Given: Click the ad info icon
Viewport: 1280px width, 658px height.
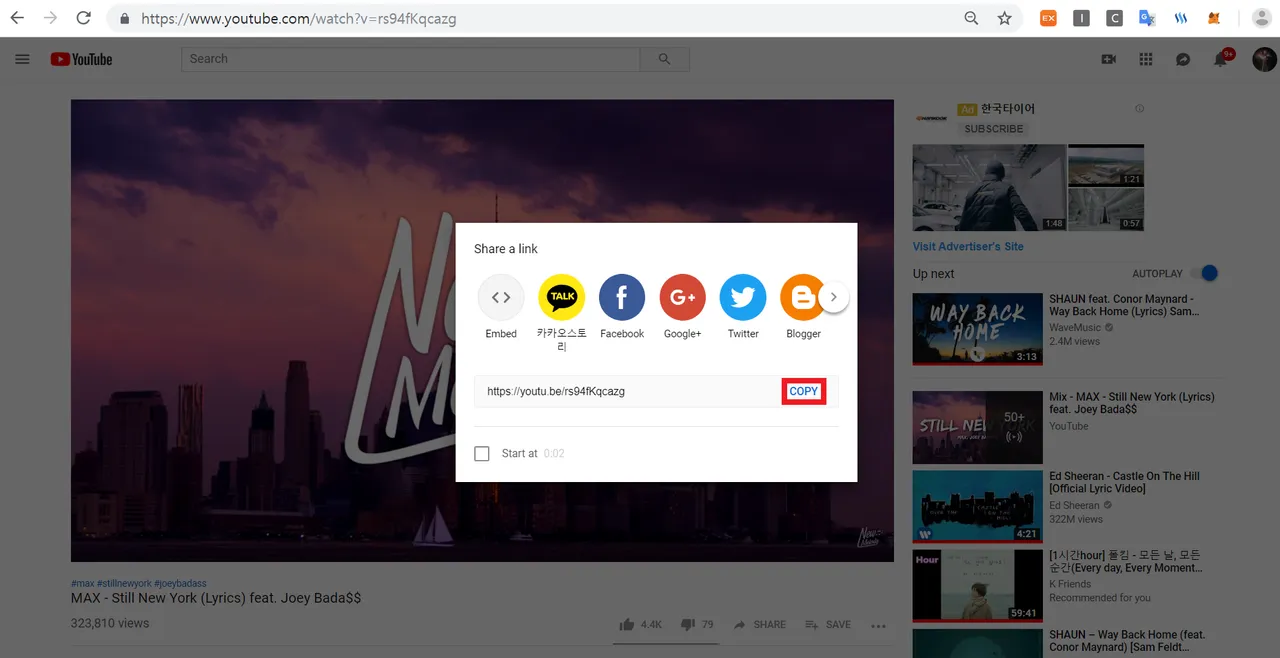Looking at the screenshot, I should (x=1139, y=108).
